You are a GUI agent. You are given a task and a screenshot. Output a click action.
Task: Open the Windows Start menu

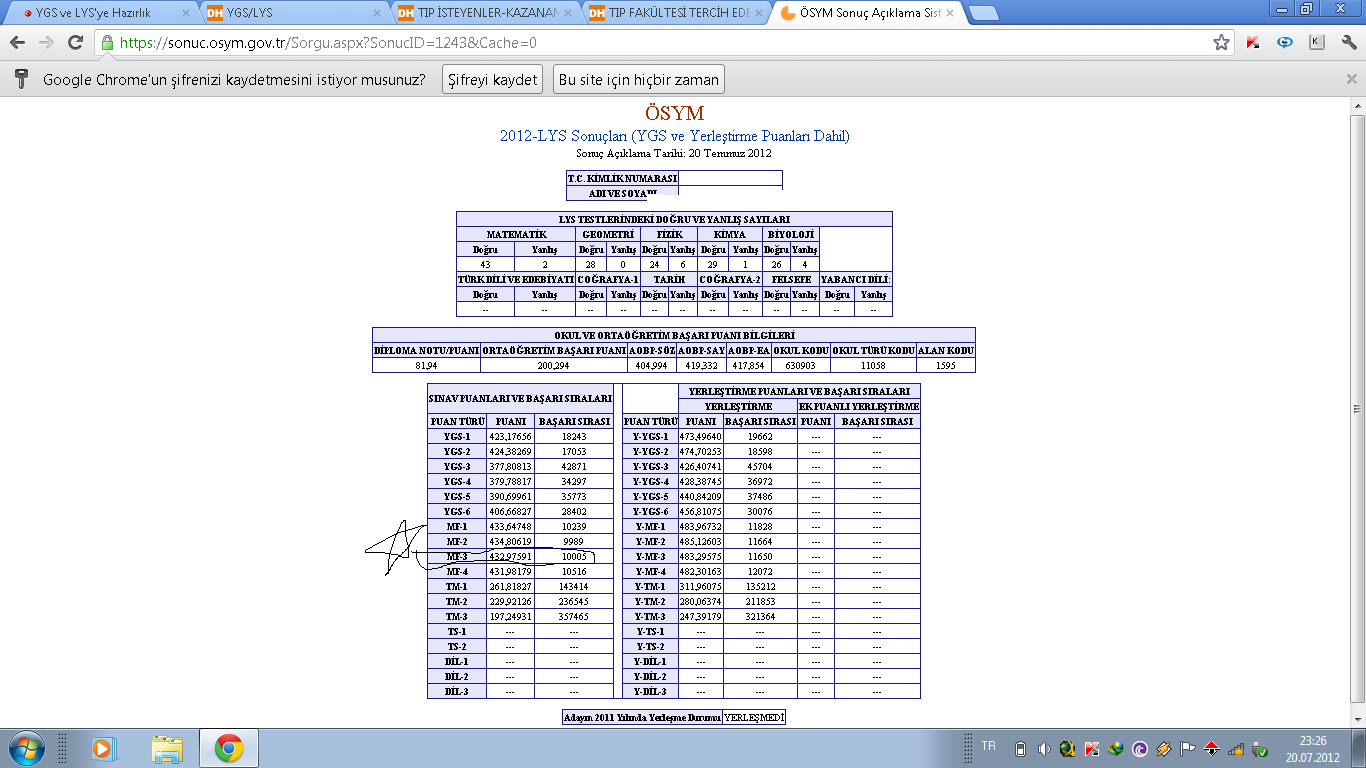click(25, 748)
